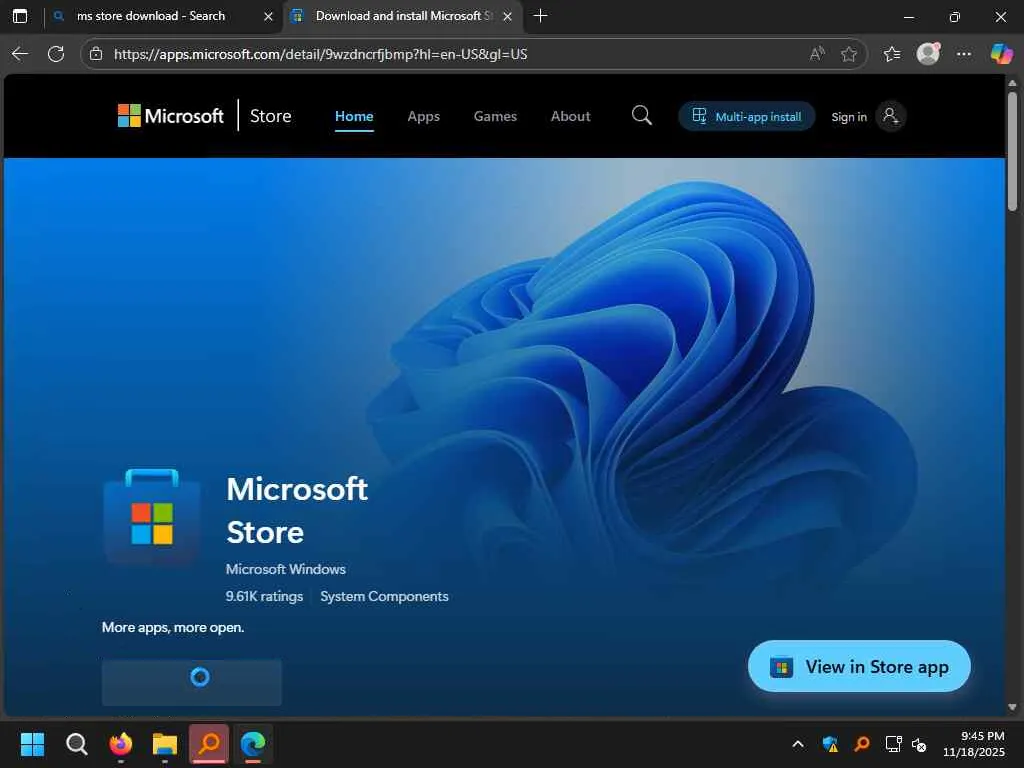The height and width of the screenshot is (768, 1024).
Task: Open taskbar Search
Action: click(x=76, y=744)
